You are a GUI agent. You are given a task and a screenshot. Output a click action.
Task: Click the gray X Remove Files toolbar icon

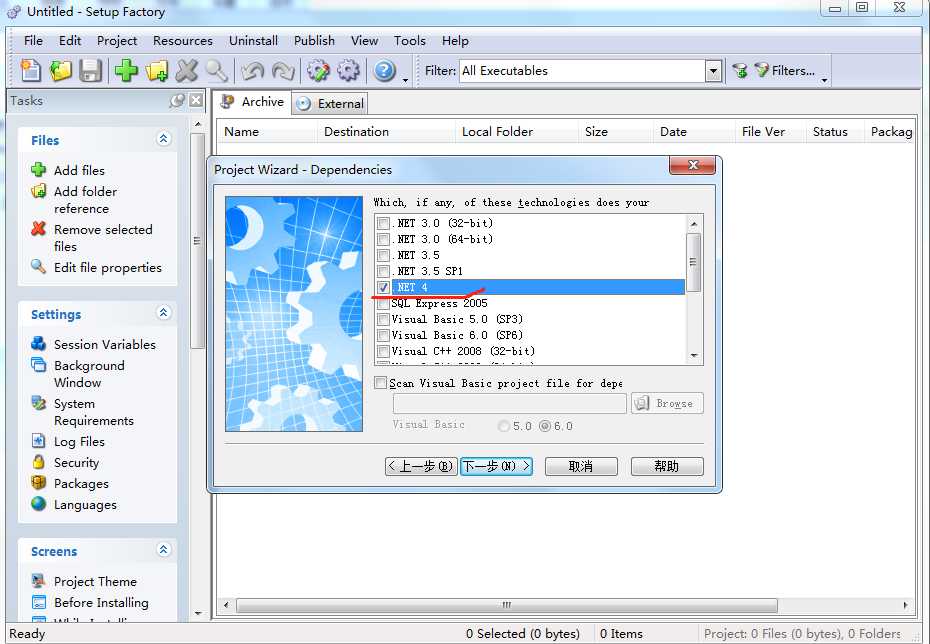point(187,71)
